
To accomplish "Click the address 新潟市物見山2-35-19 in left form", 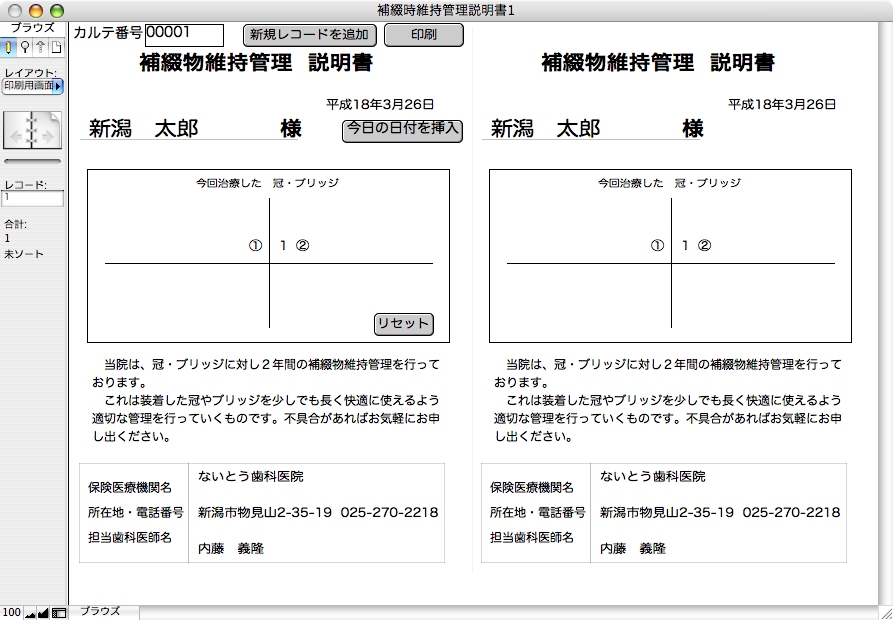I will point(265,512).
